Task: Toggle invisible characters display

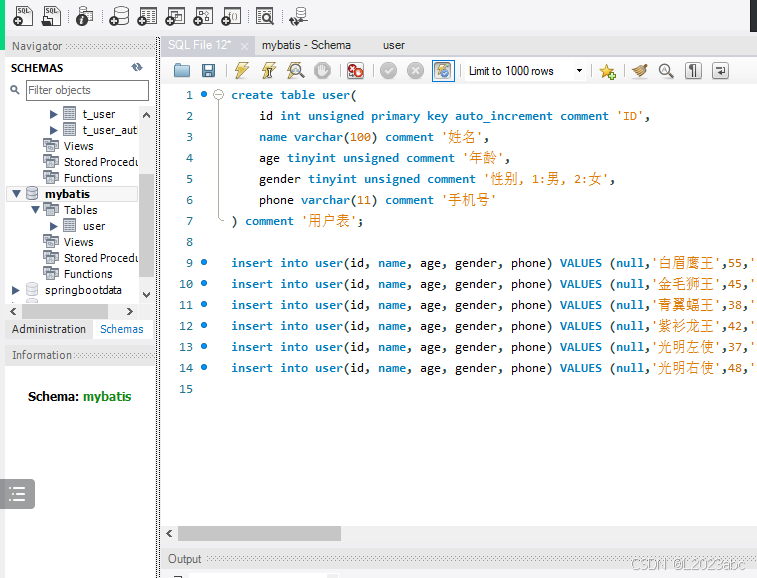Action: coord(693,71)
